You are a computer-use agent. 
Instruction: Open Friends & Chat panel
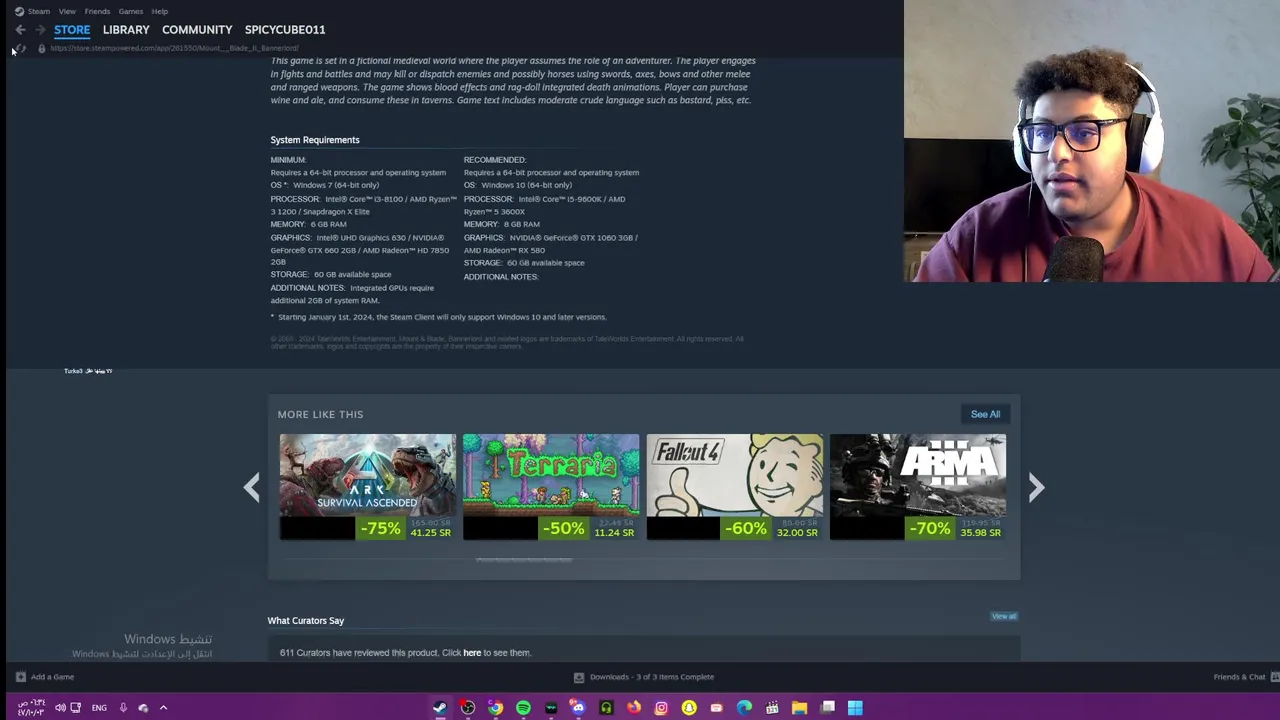pyautogui.click(x=1239, y=677)
